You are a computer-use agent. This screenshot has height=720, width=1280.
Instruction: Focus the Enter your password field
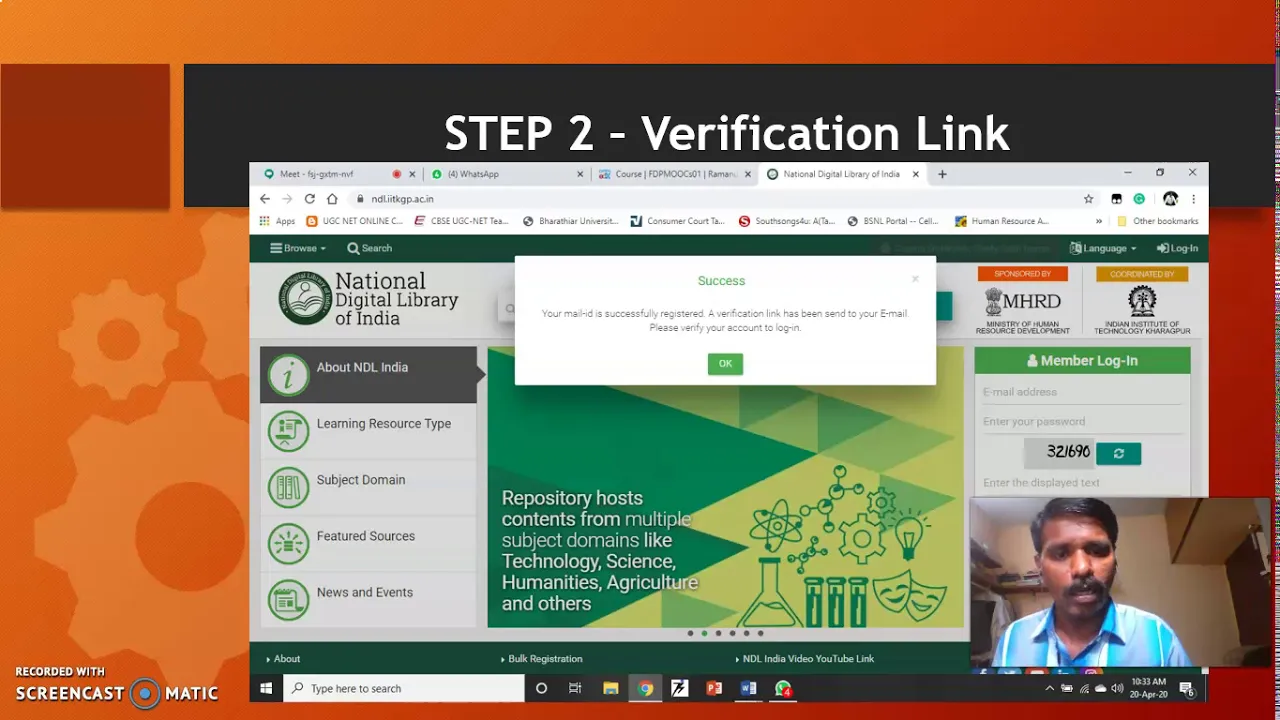1082,421
